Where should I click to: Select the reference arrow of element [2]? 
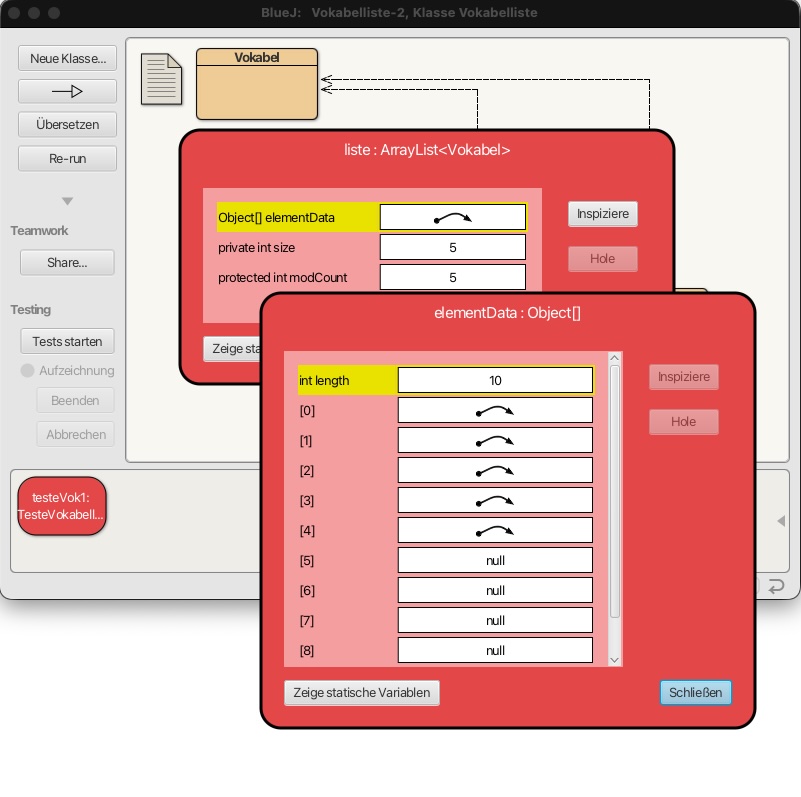(495, 471)
